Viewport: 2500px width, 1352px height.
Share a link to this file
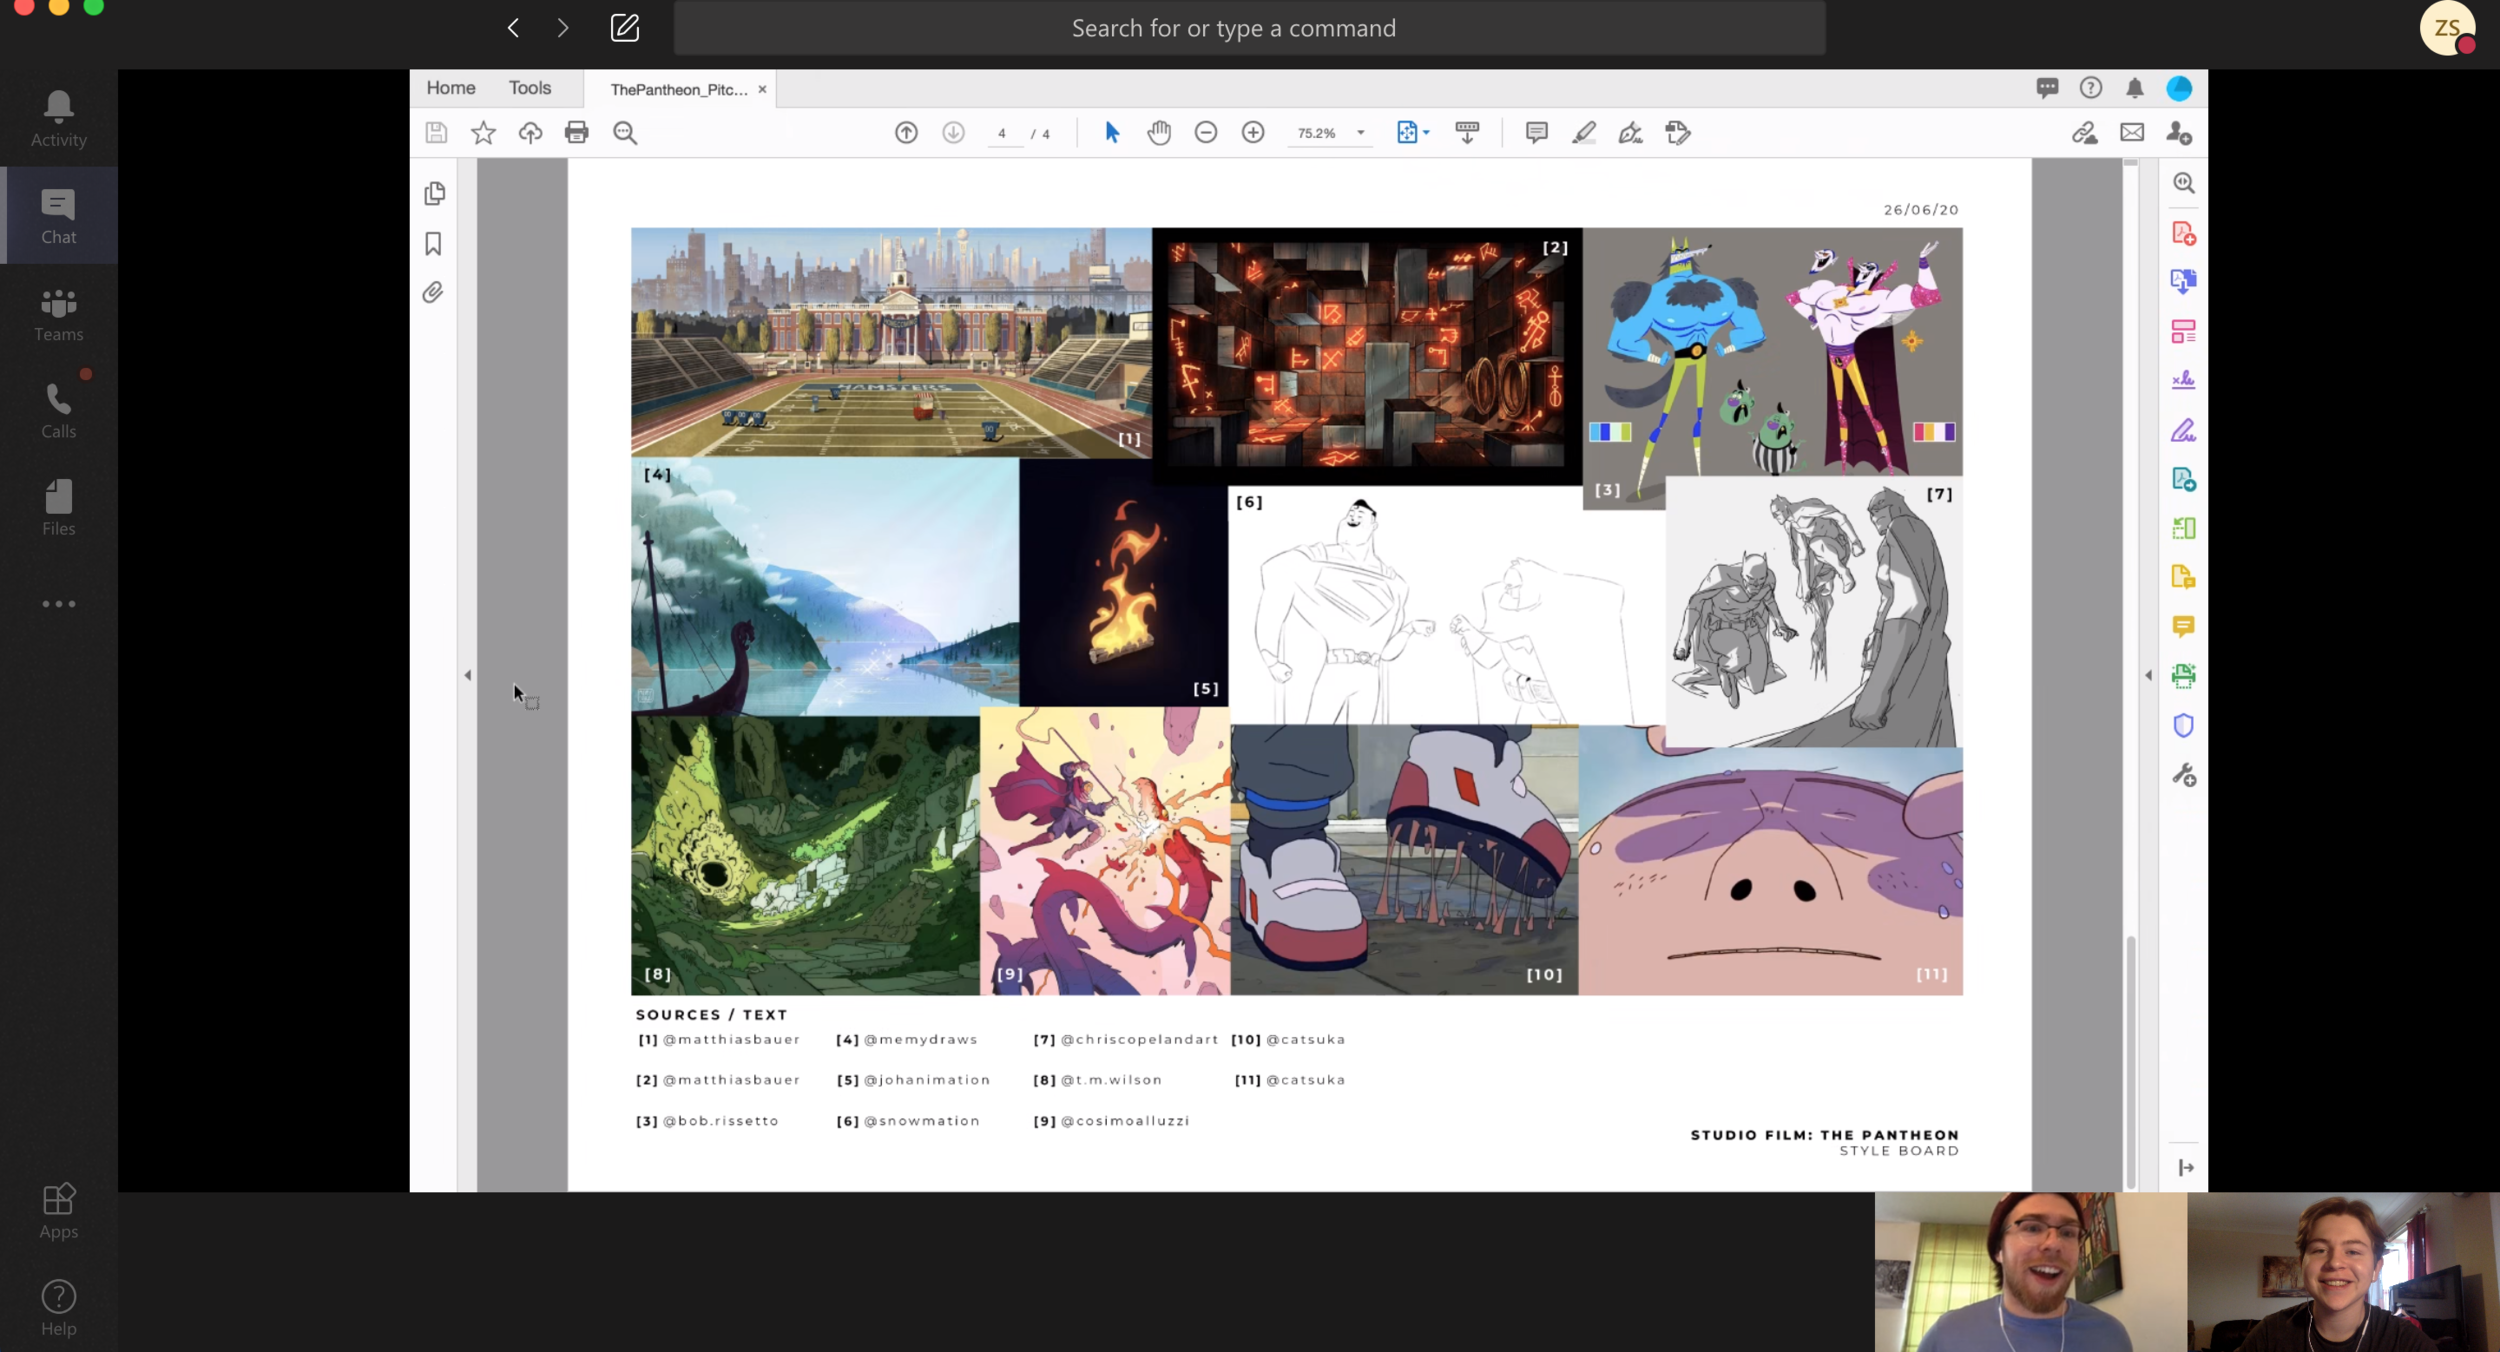click(2084, 132)
